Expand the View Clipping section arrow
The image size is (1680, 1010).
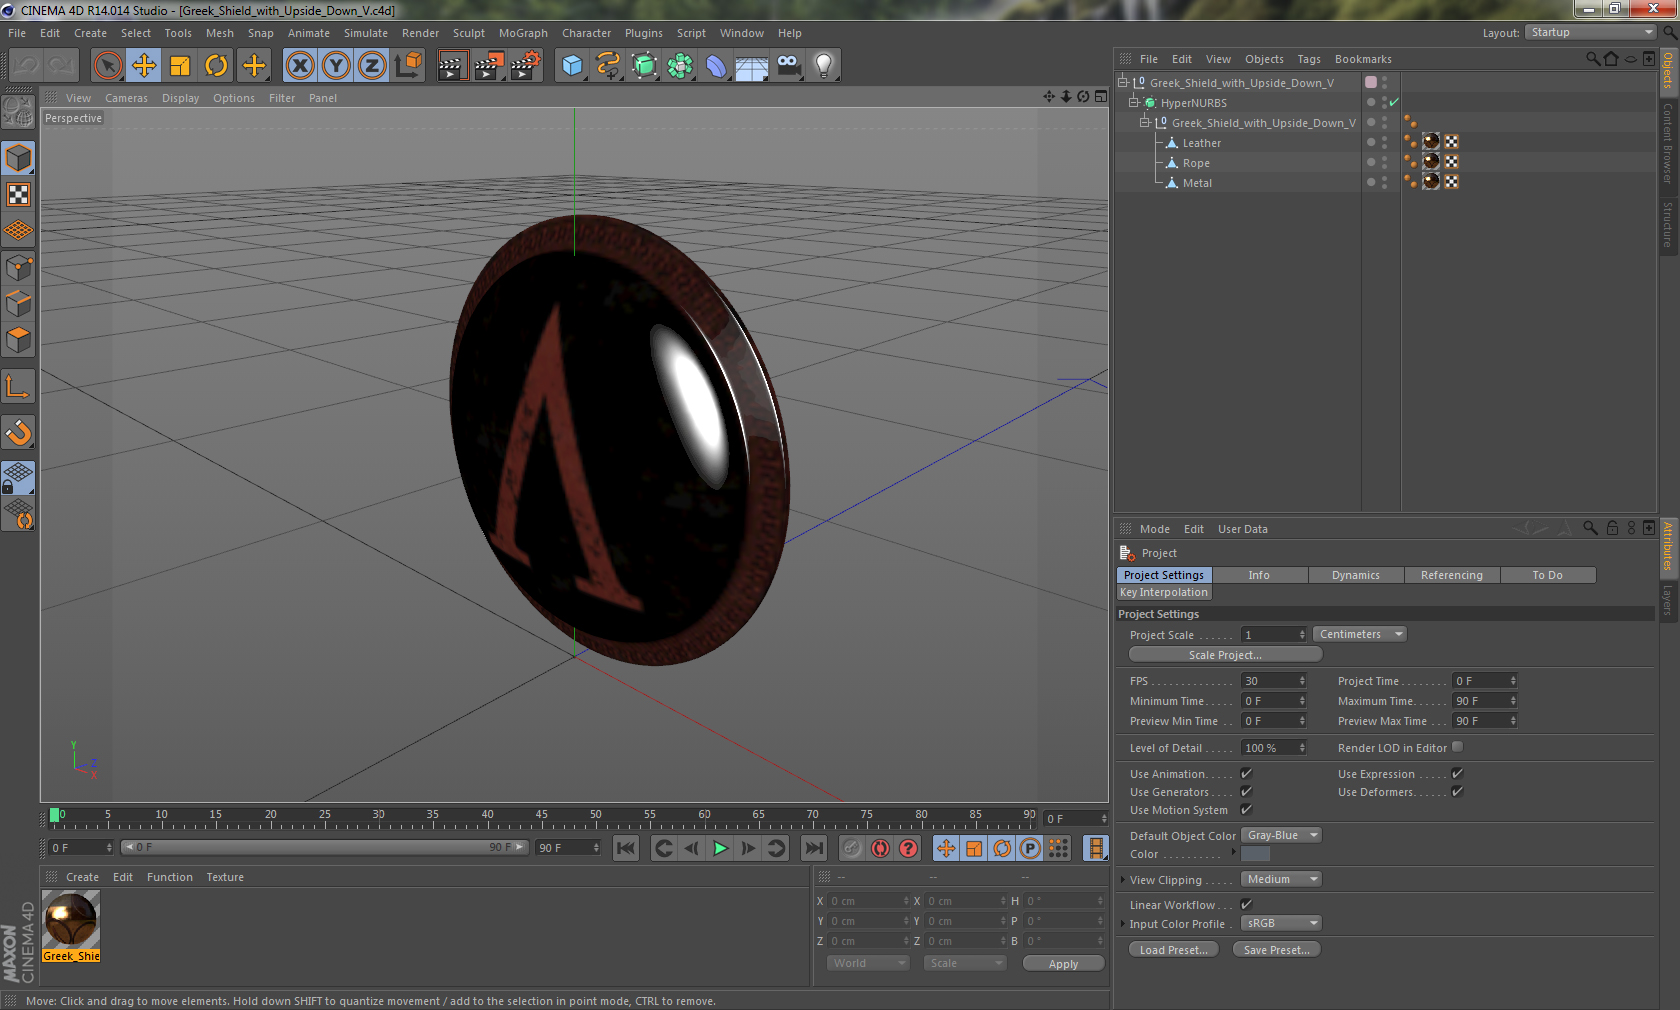(x=1123, y=880)
